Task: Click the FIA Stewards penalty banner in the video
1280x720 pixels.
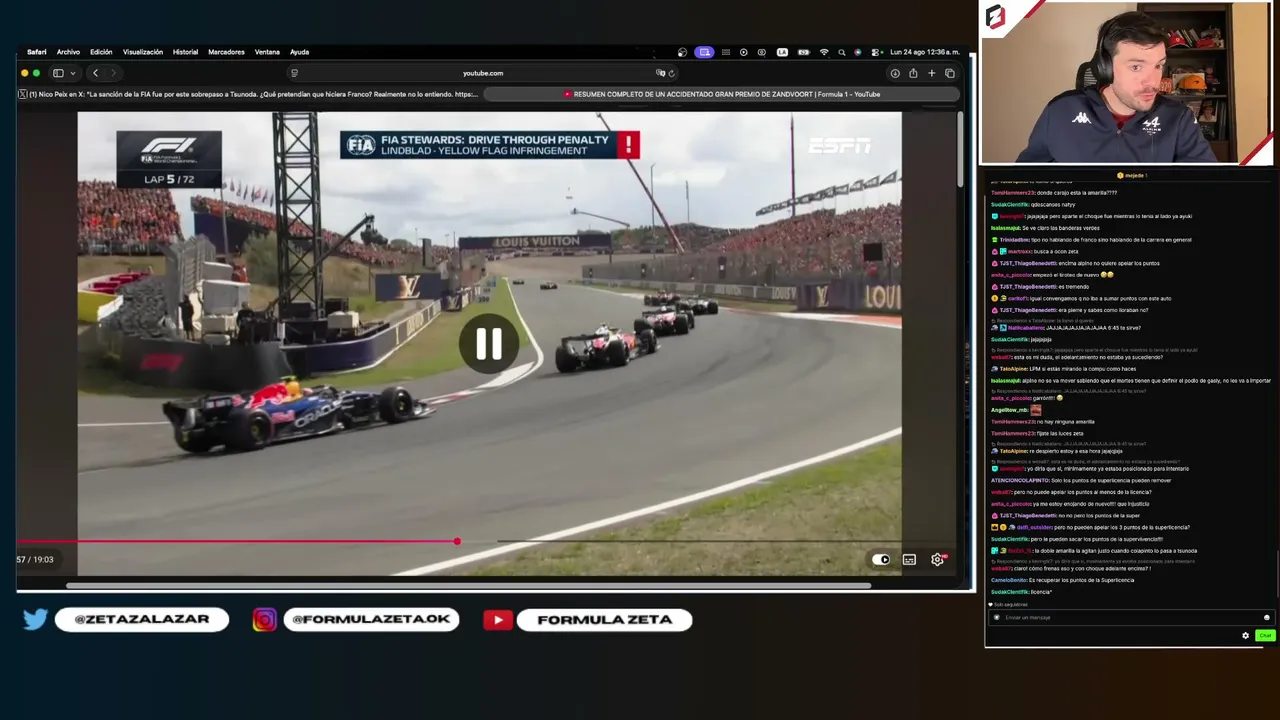Action: 490,145
